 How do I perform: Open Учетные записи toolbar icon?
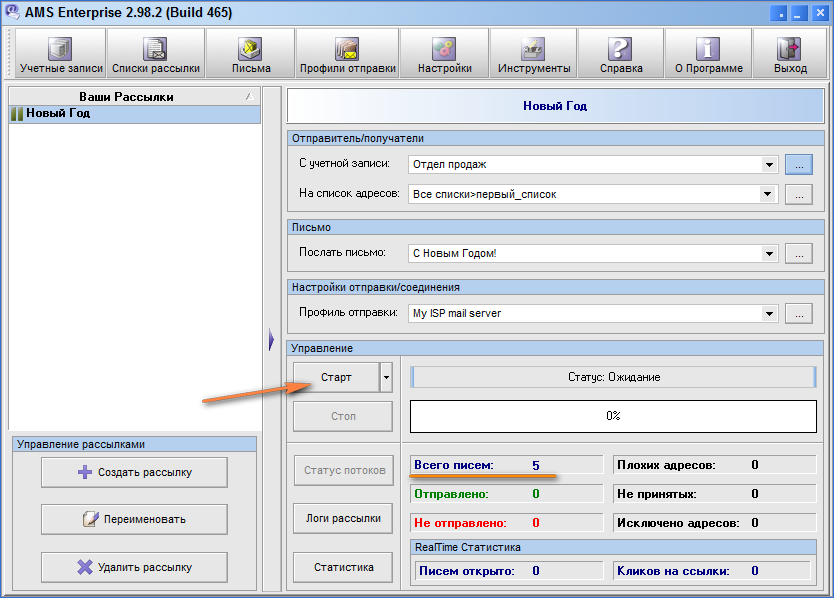pos(61,54)
